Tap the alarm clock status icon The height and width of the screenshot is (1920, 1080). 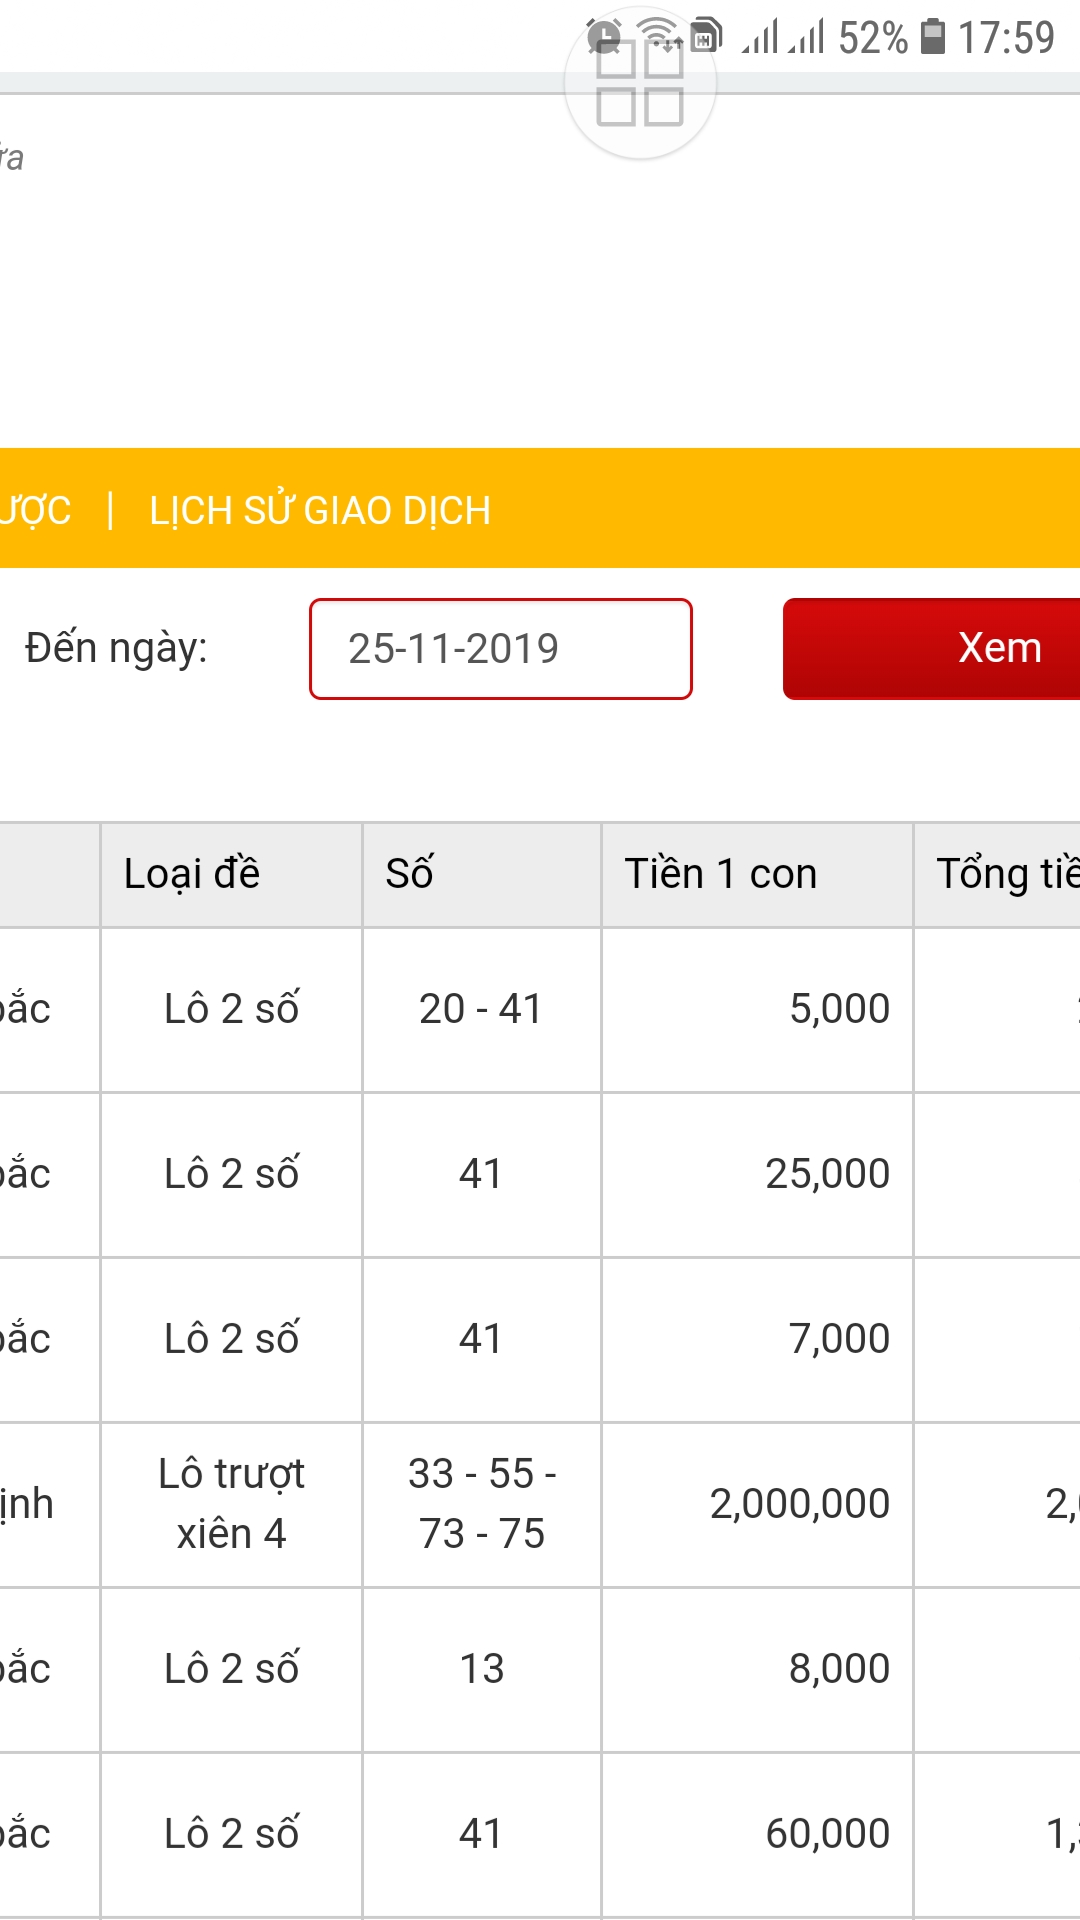(603, 37)
